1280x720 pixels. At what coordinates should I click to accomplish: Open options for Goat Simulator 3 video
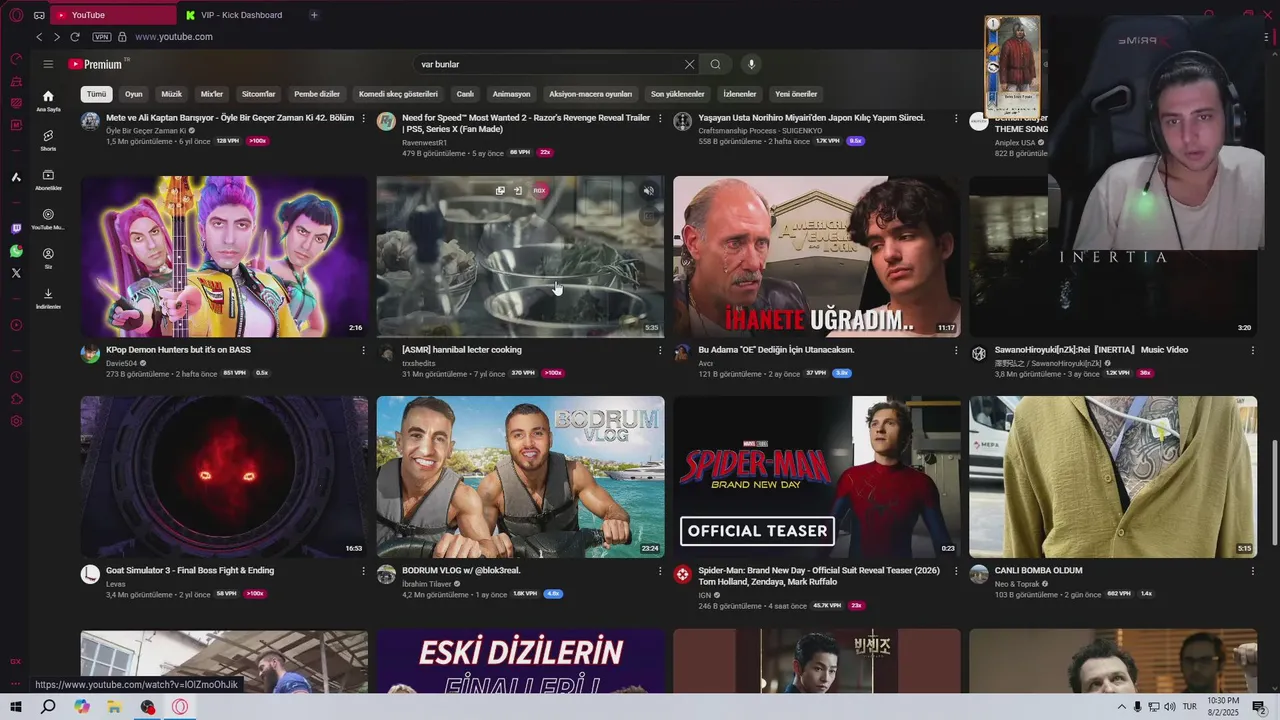tap(363, 571)
